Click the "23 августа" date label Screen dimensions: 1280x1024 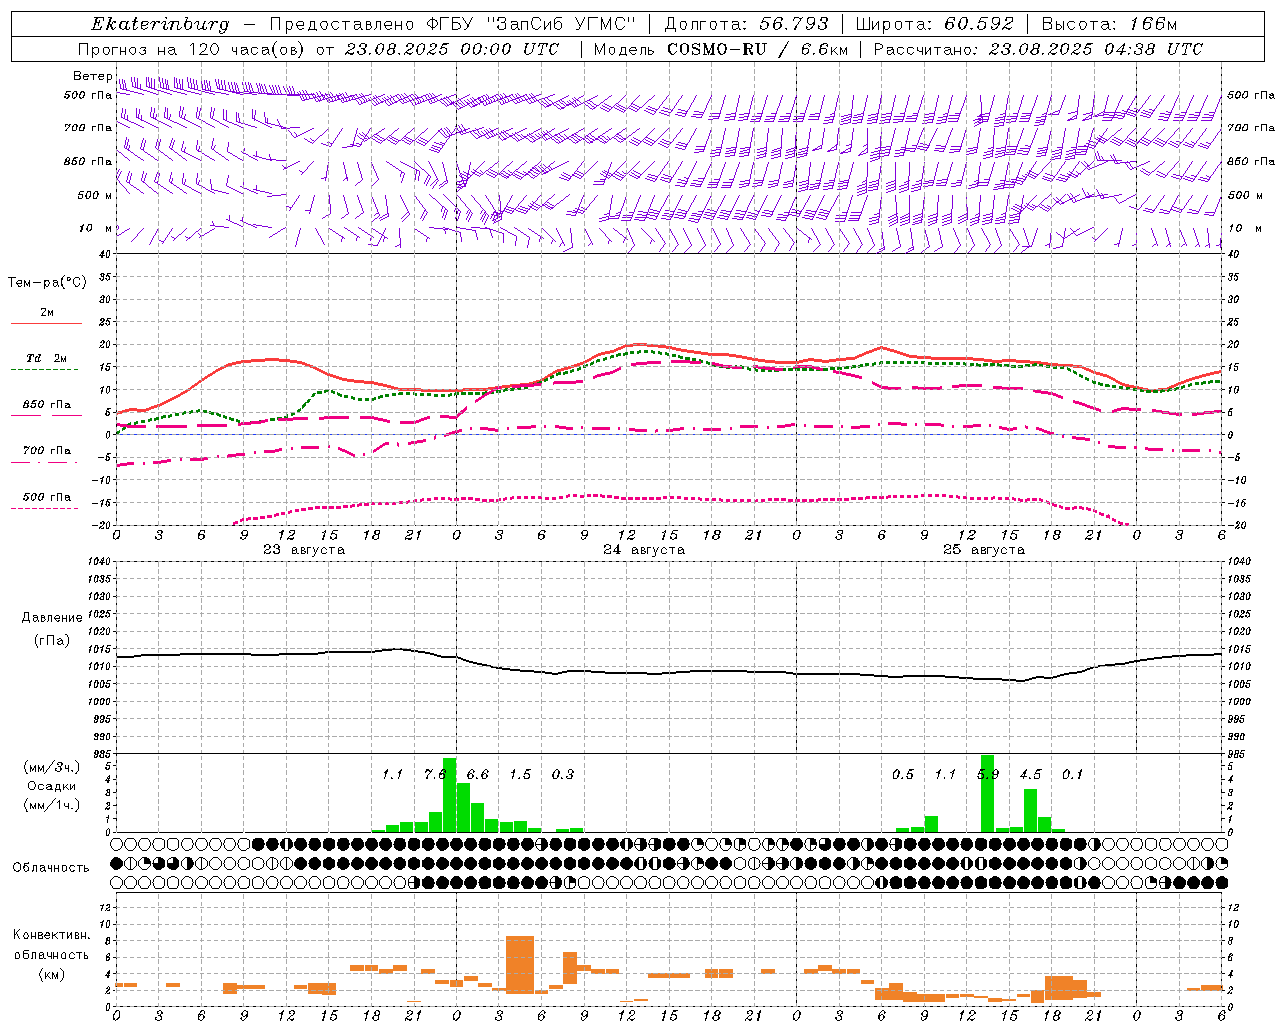coord(304,550)
